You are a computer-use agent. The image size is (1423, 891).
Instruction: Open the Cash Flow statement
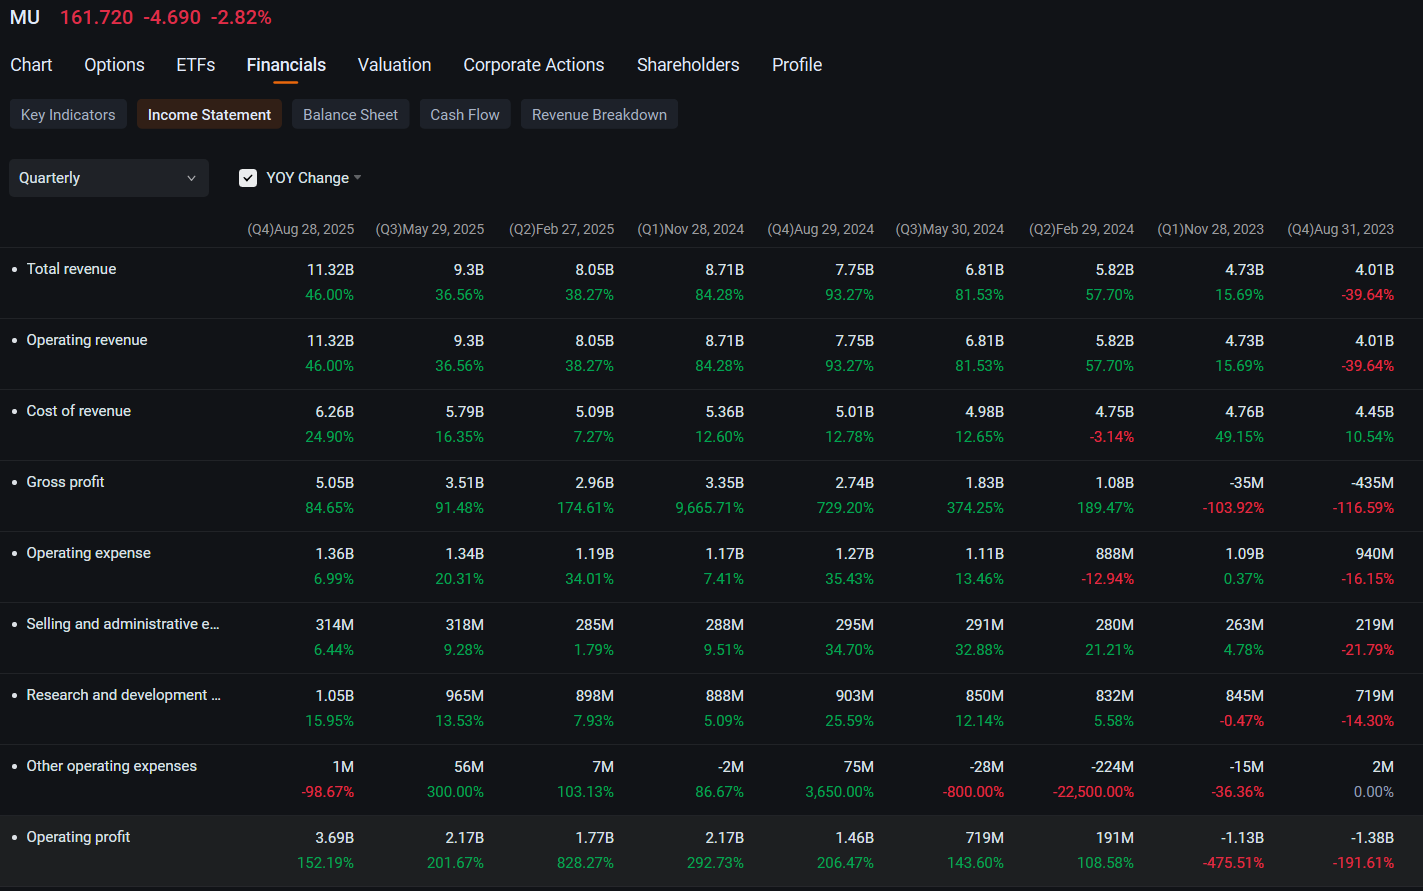[x=464, y=115]
